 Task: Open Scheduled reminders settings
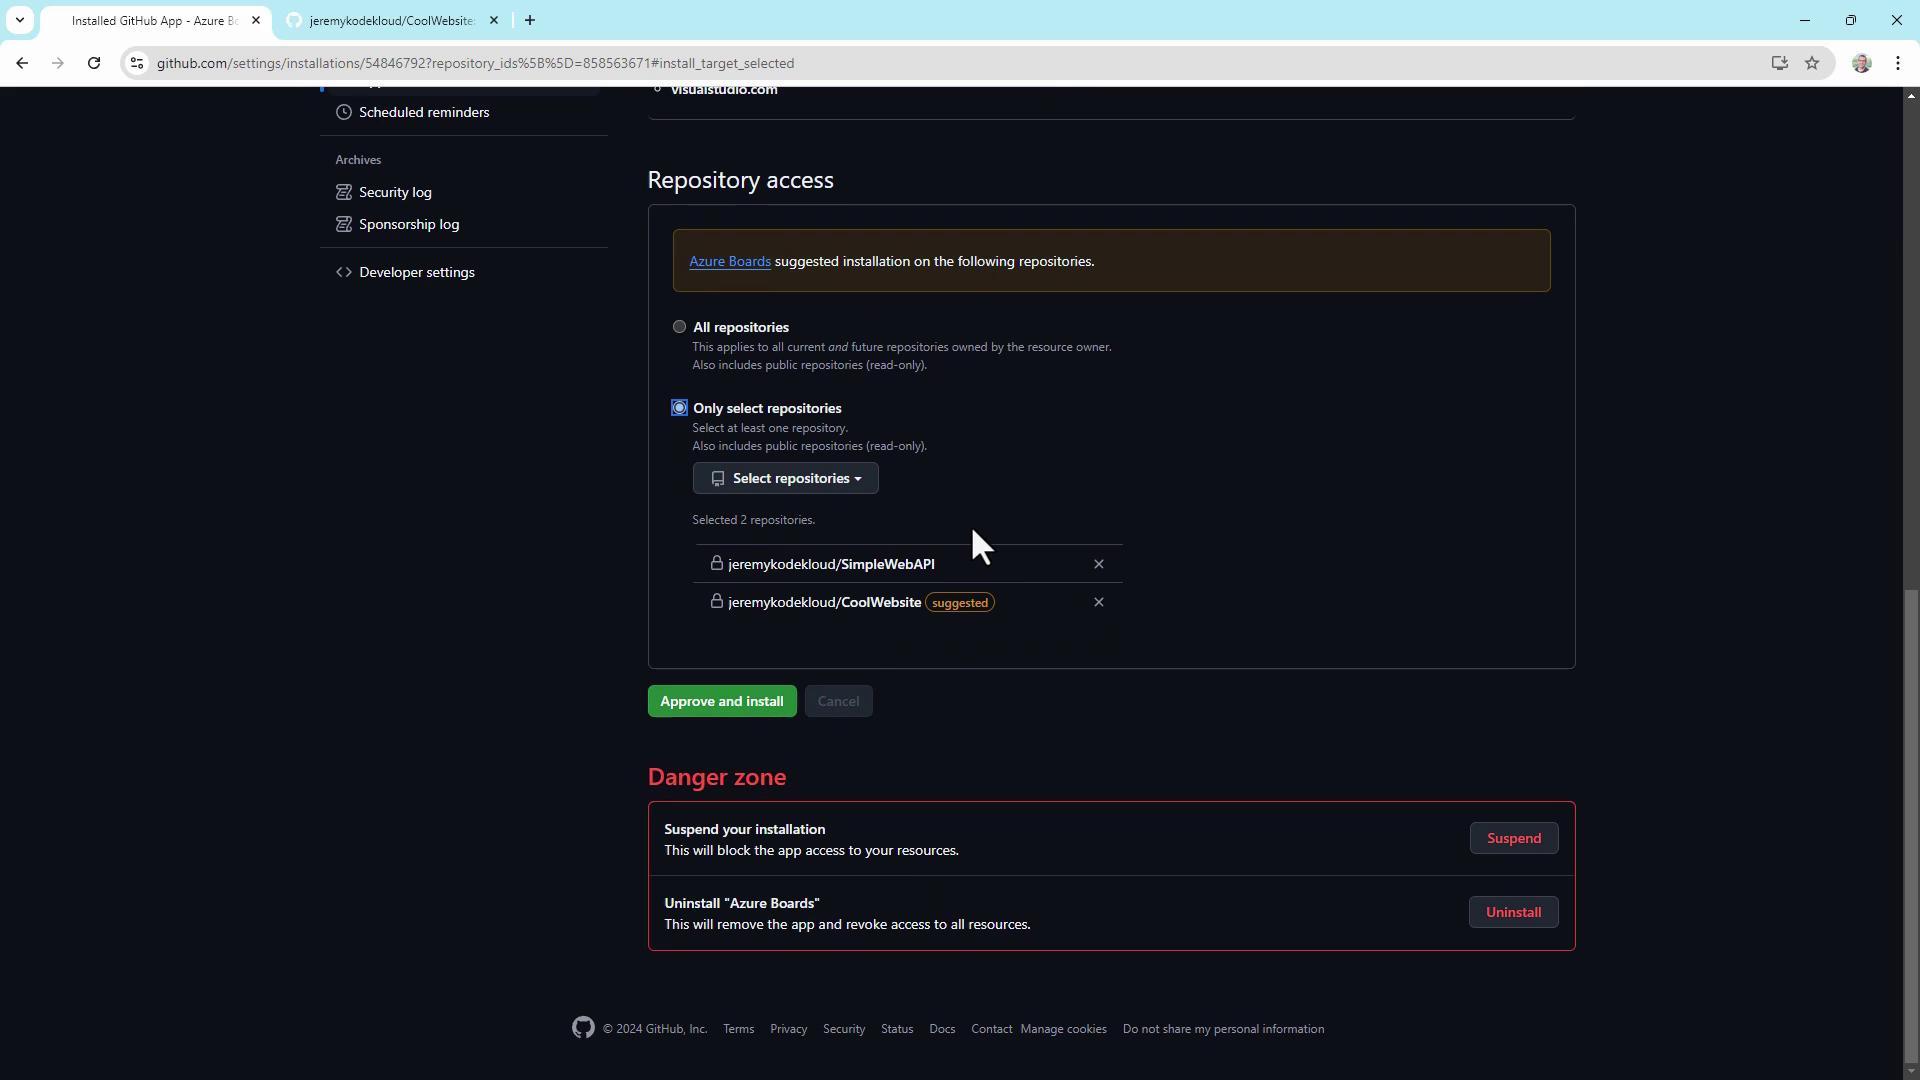[424, 112]
